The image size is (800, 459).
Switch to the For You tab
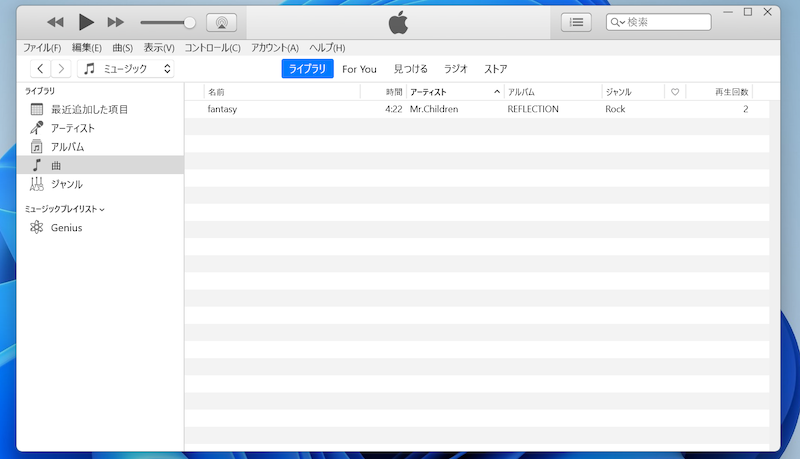[x=359, y=69]
